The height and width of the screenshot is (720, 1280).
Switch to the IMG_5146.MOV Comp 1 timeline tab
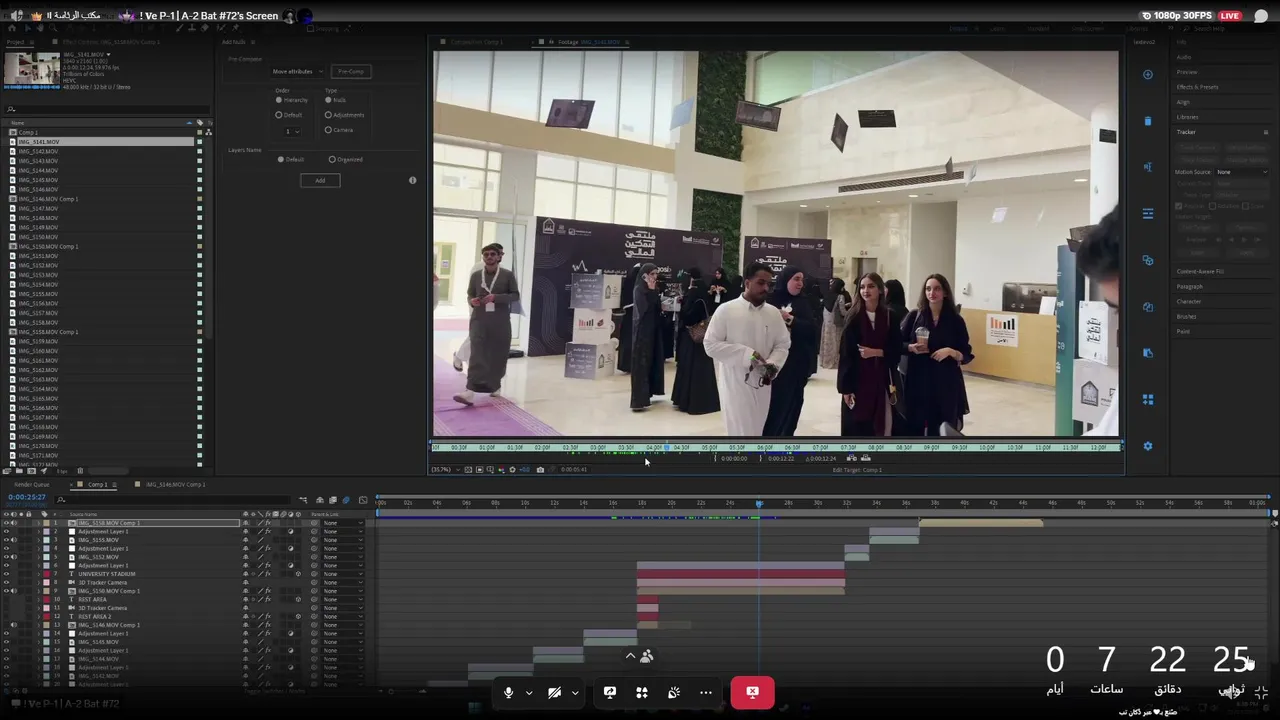pyautogui.click(x=175, y=484)
